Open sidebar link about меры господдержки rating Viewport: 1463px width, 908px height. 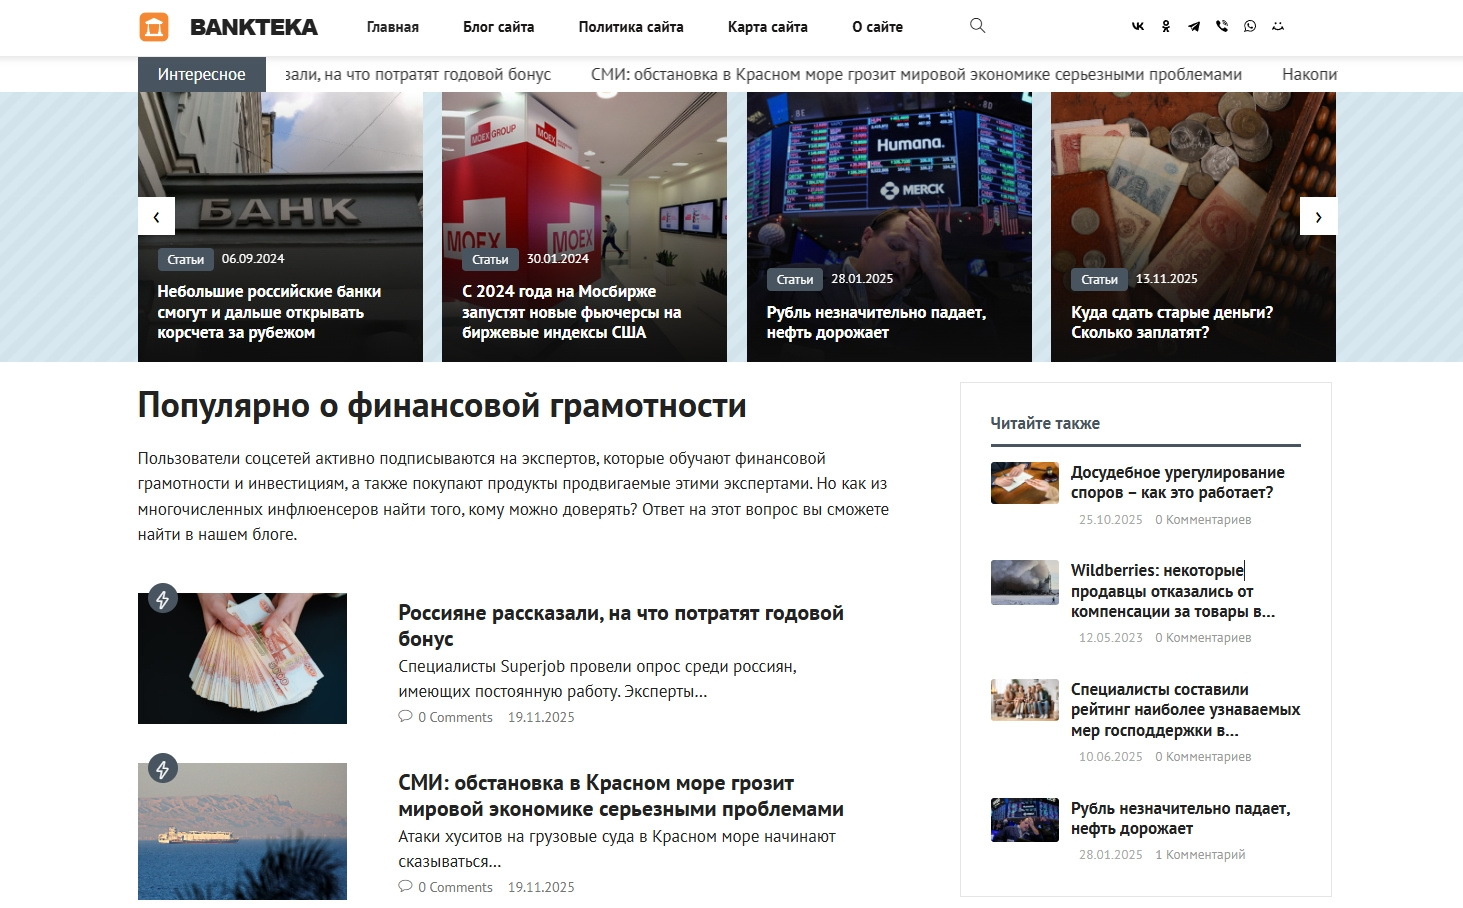coord(1186,710)
